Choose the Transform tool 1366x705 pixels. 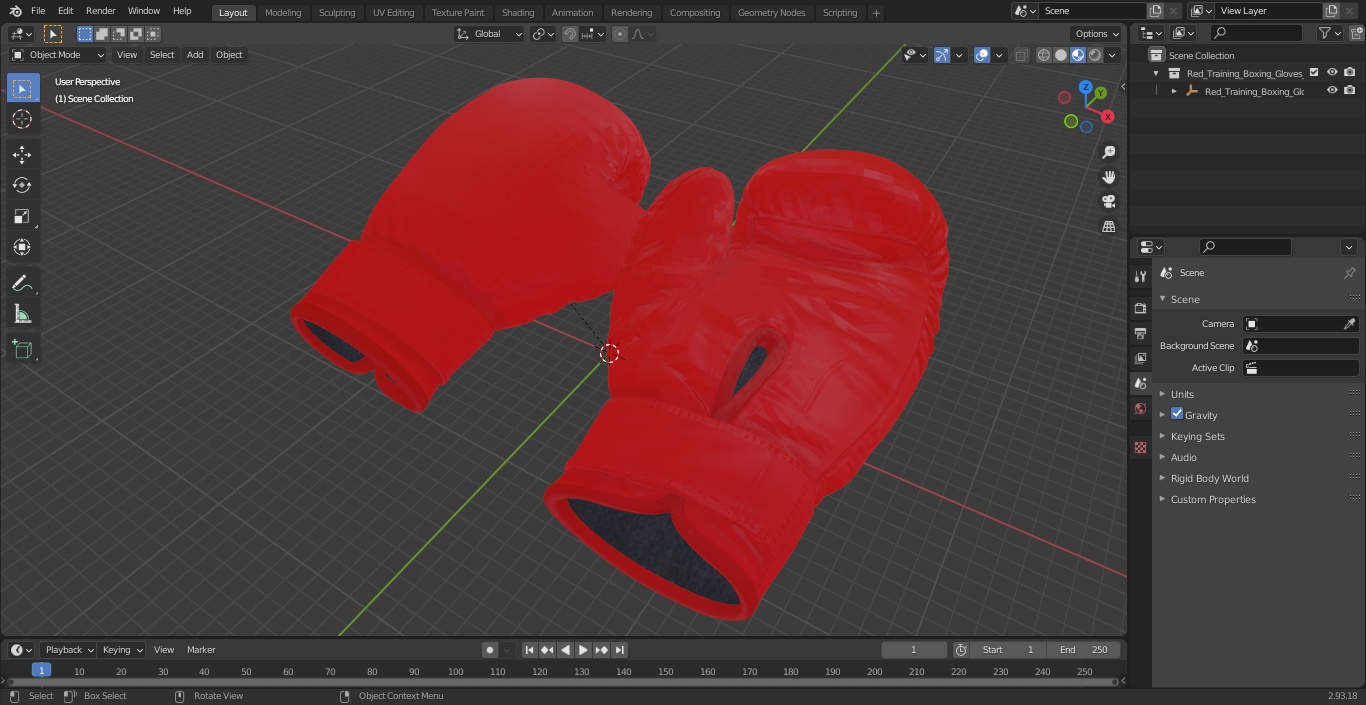tap(22, 247)
